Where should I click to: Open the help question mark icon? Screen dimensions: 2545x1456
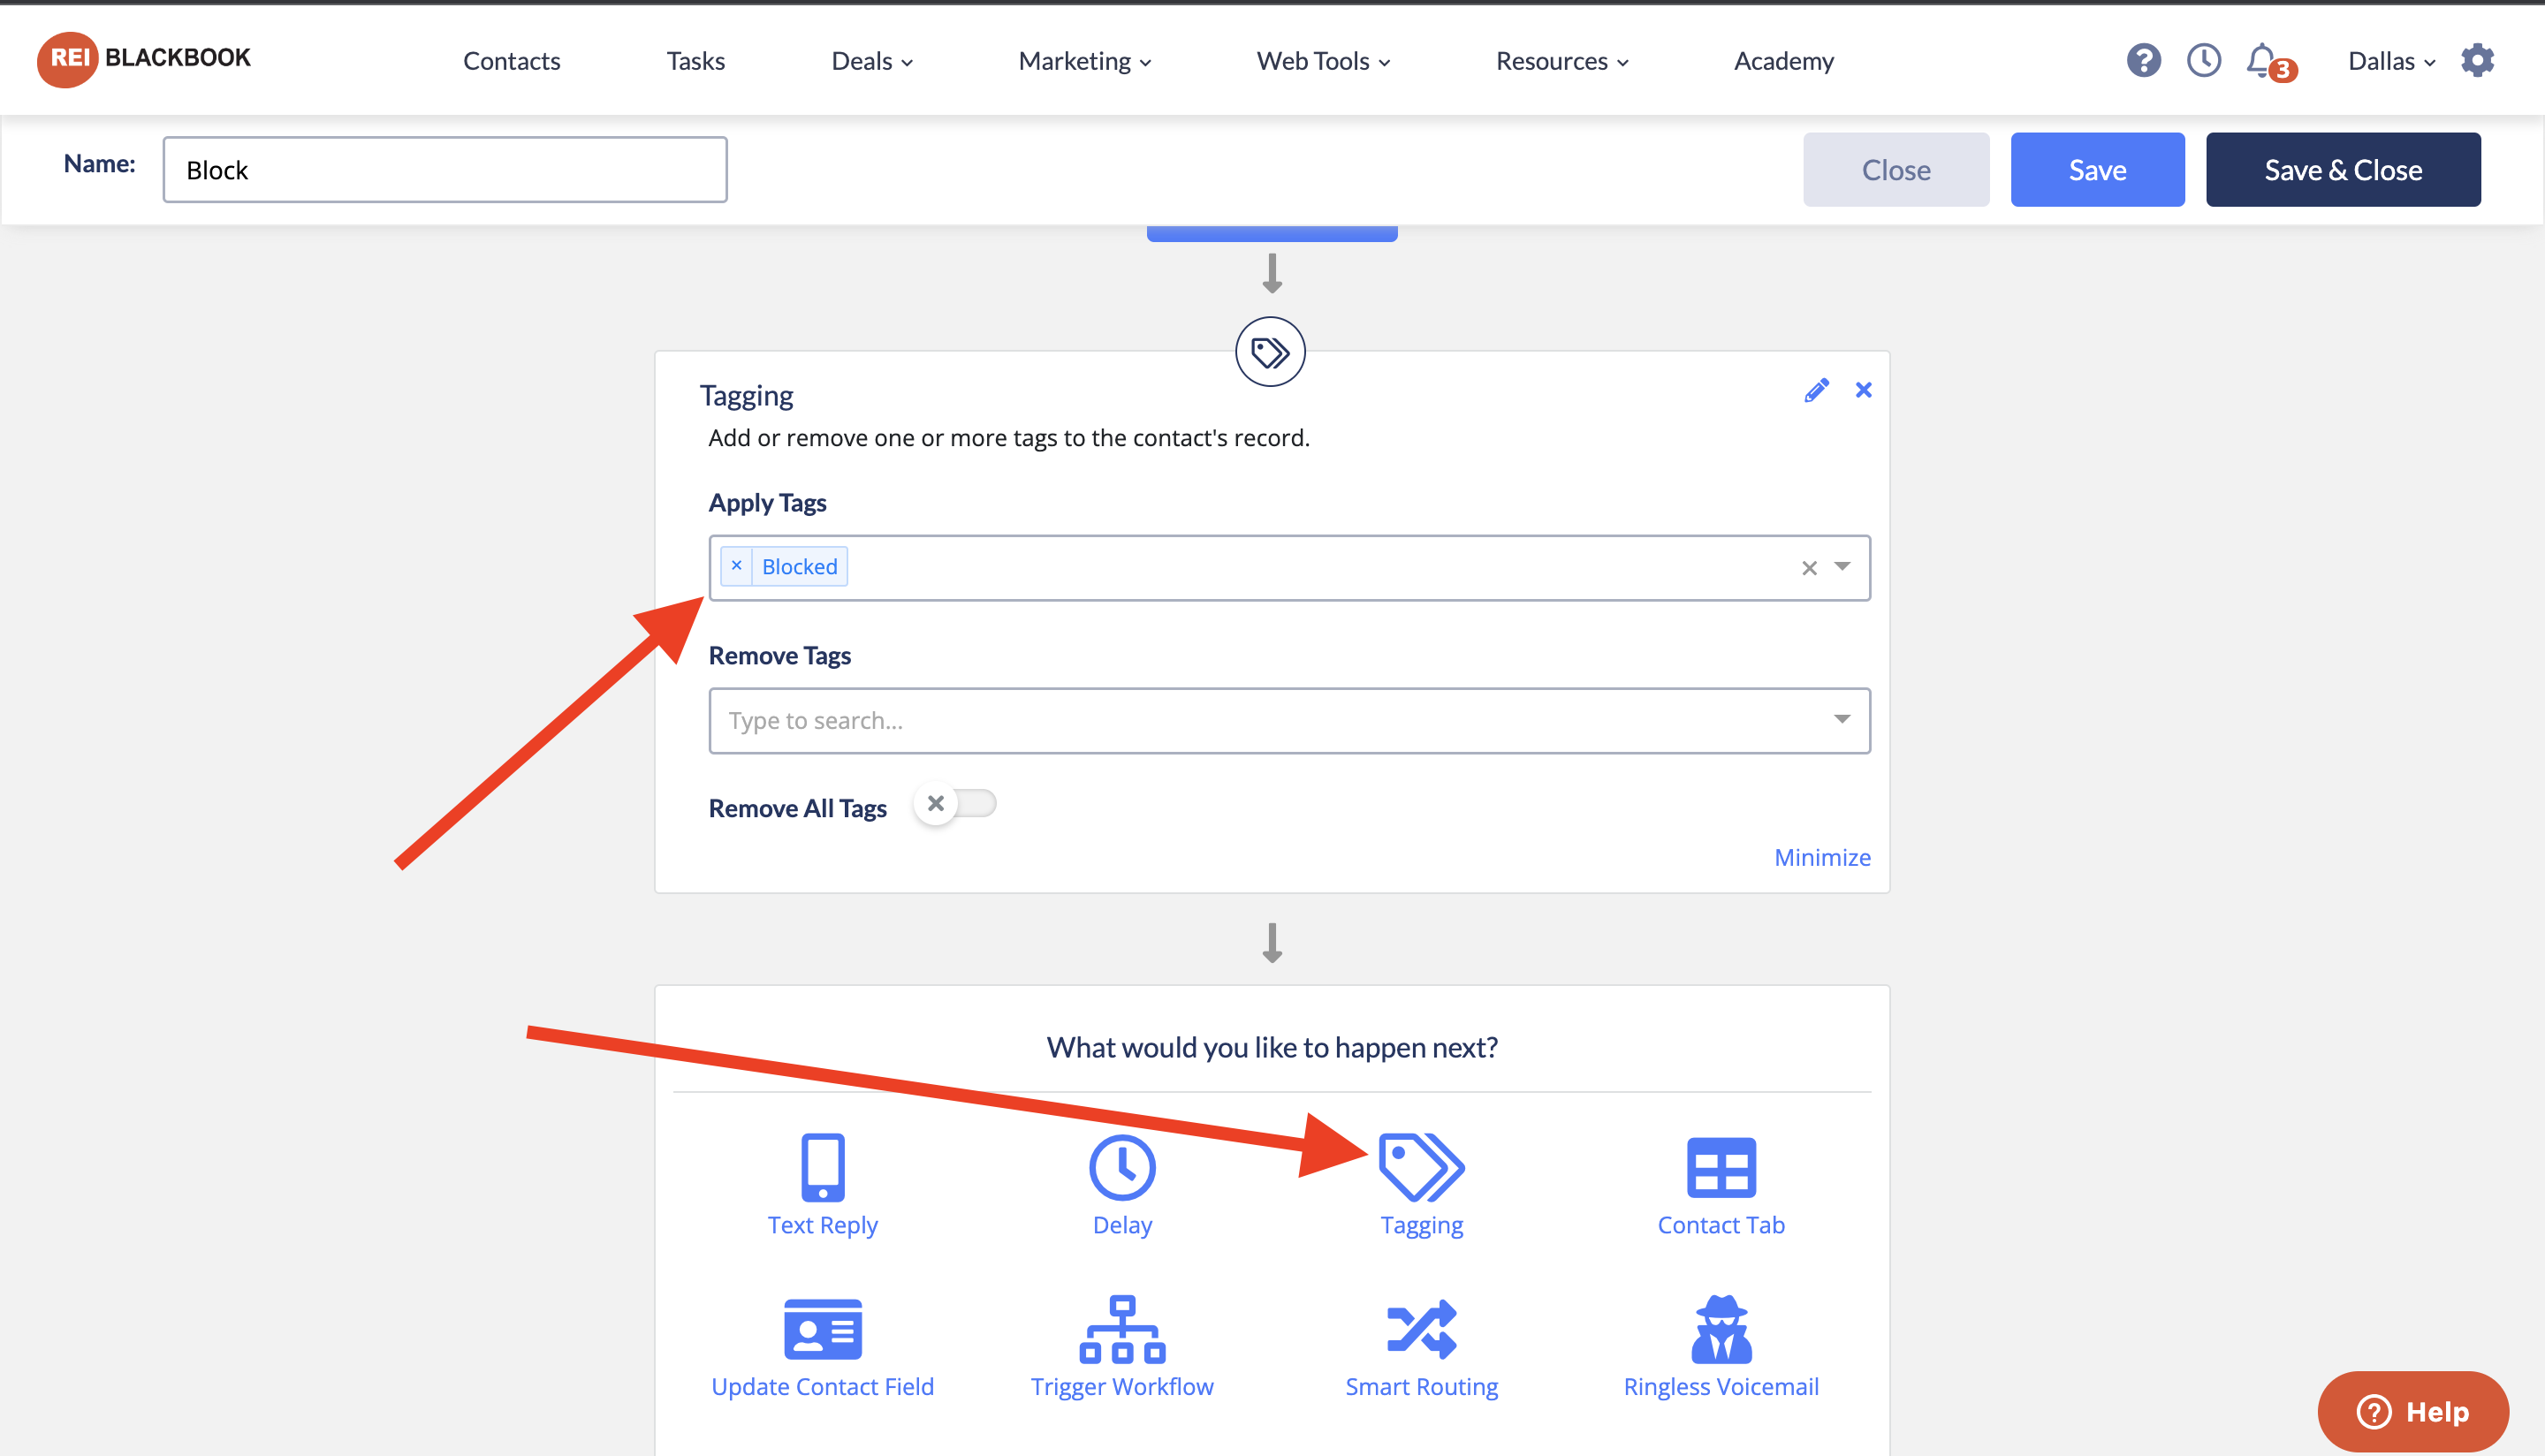coord(2143,61)
